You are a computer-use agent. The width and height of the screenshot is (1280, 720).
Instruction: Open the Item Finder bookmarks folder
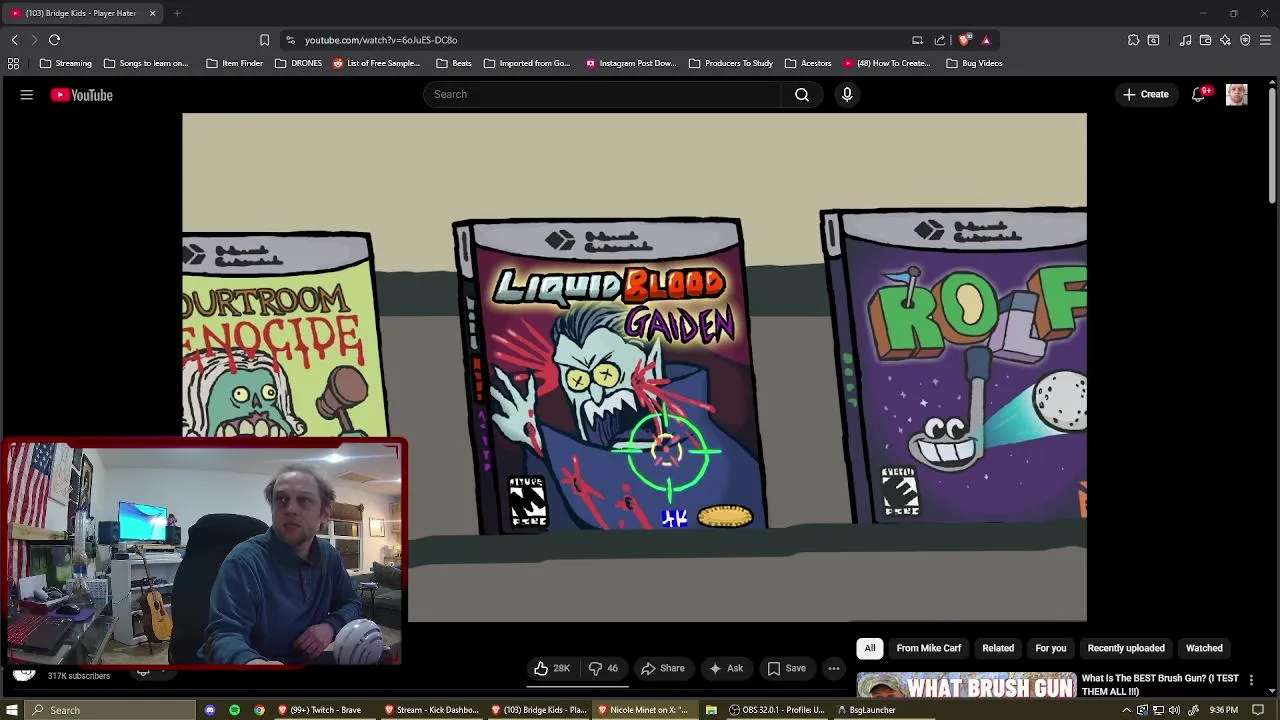point(234,63)
